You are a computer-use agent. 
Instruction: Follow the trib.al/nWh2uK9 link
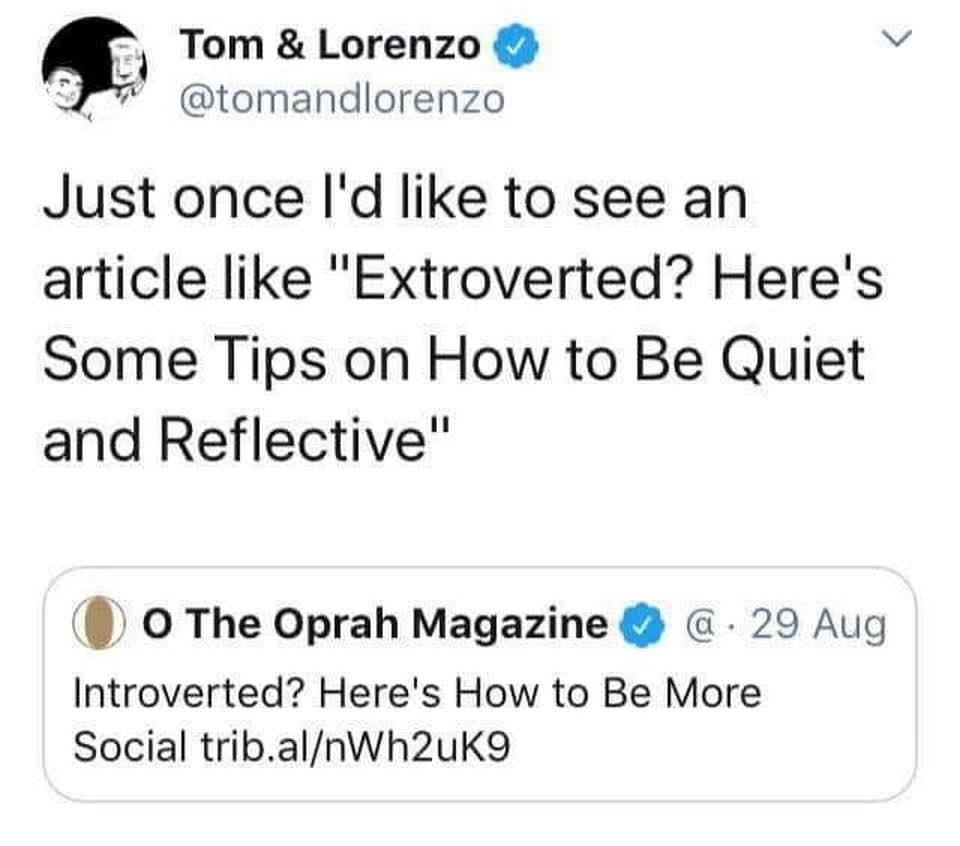(x=355, y=746)
